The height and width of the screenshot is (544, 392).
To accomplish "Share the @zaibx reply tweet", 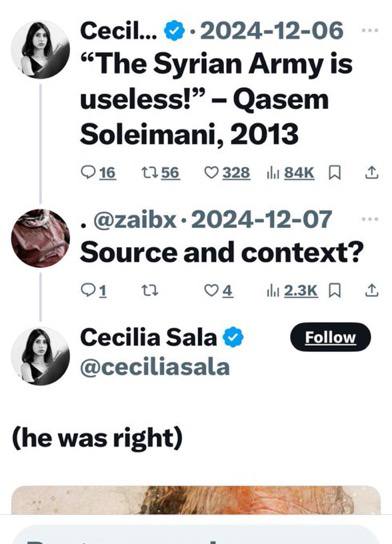I will [x=371, y=290].
